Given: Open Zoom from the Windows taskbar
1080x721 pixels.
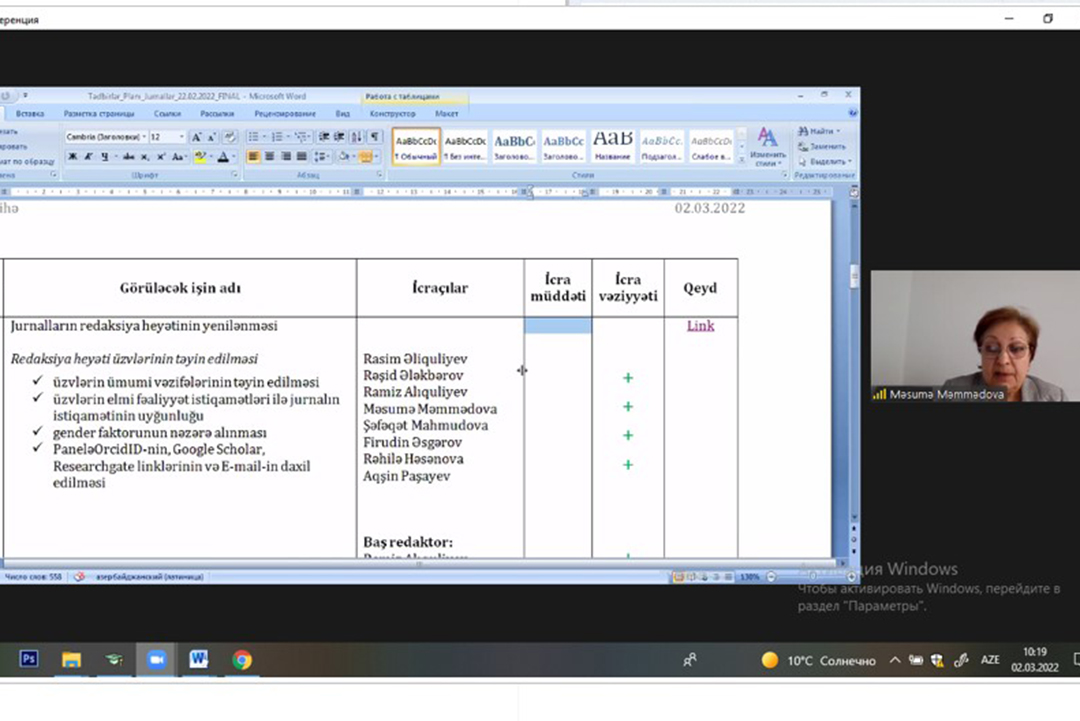Looking at the screenshot, I should (x=155, y=660).
